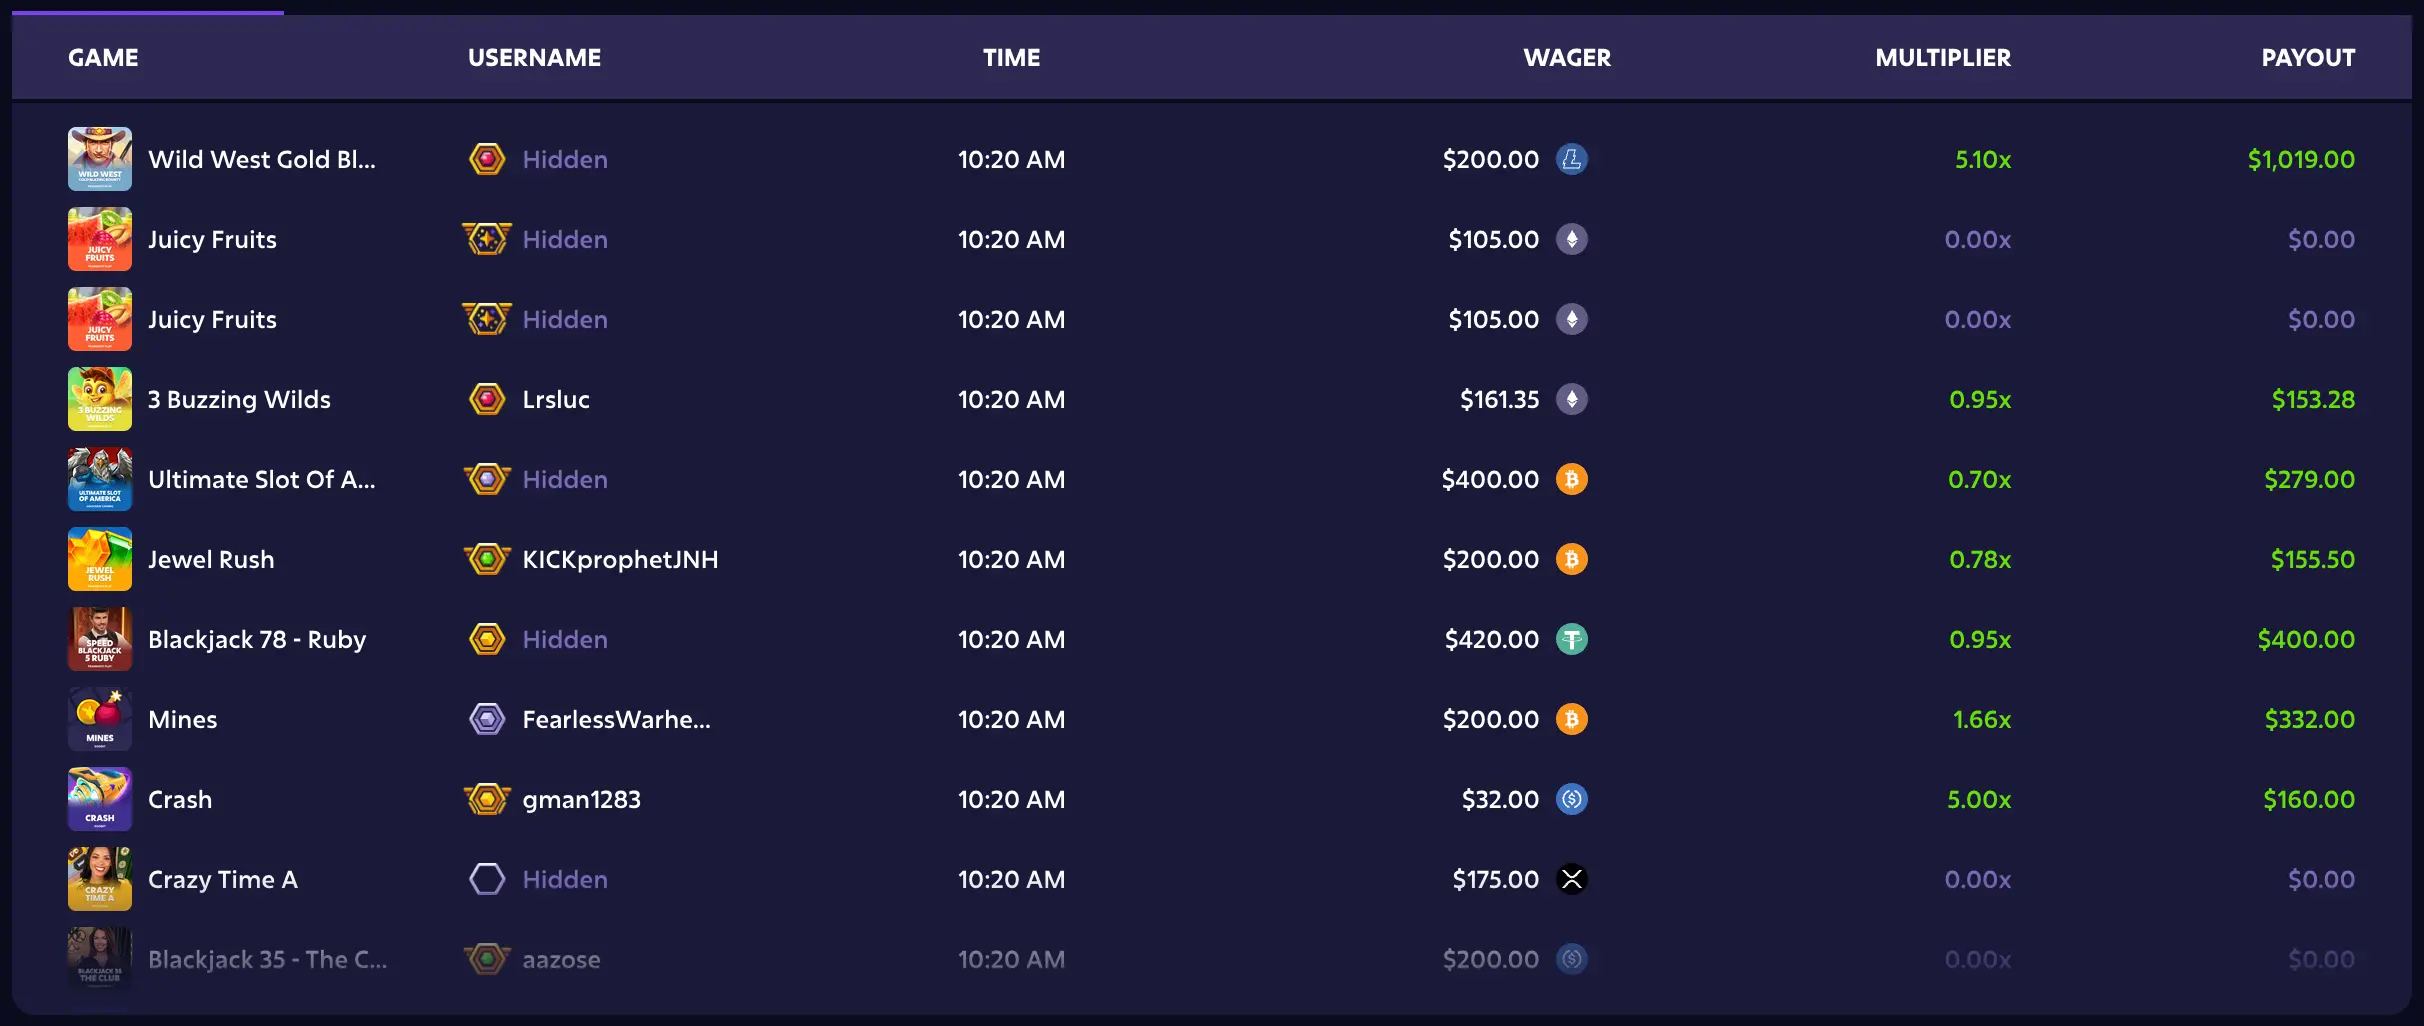This screenshot has width=2424, height=1026.
Task: Click the 3 Buzzing Wilds game icon
Action: click(x=100, y=399)
